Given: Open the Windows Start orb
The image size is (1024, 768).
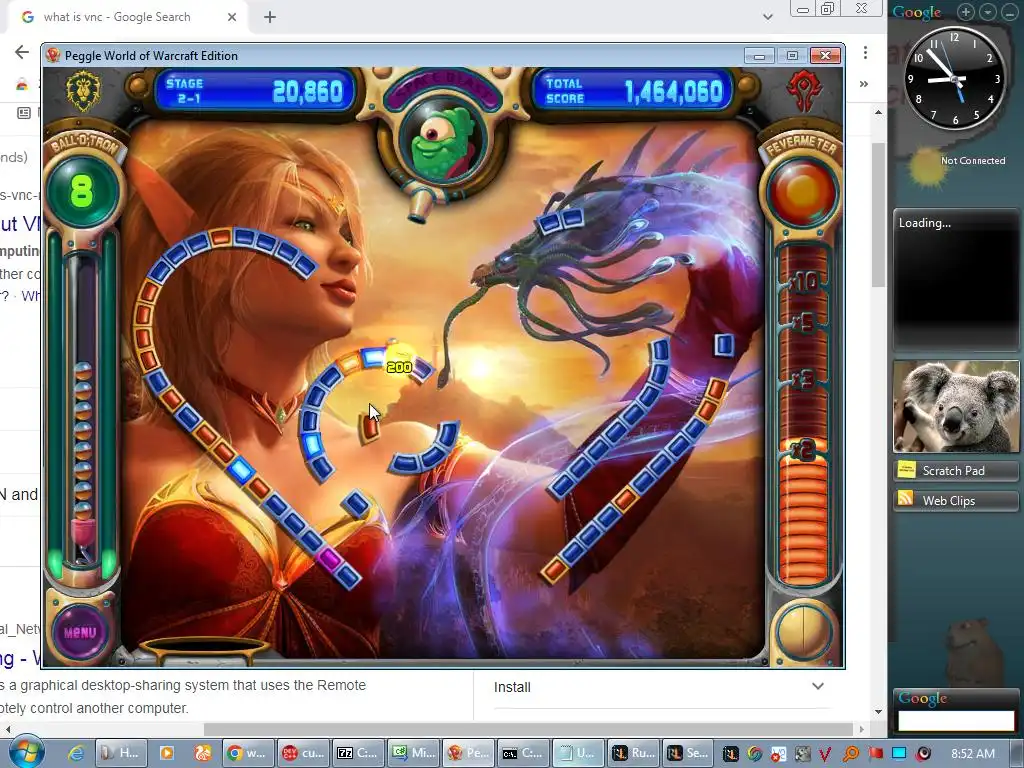Looking at the screenshot, I should [26, 752].
